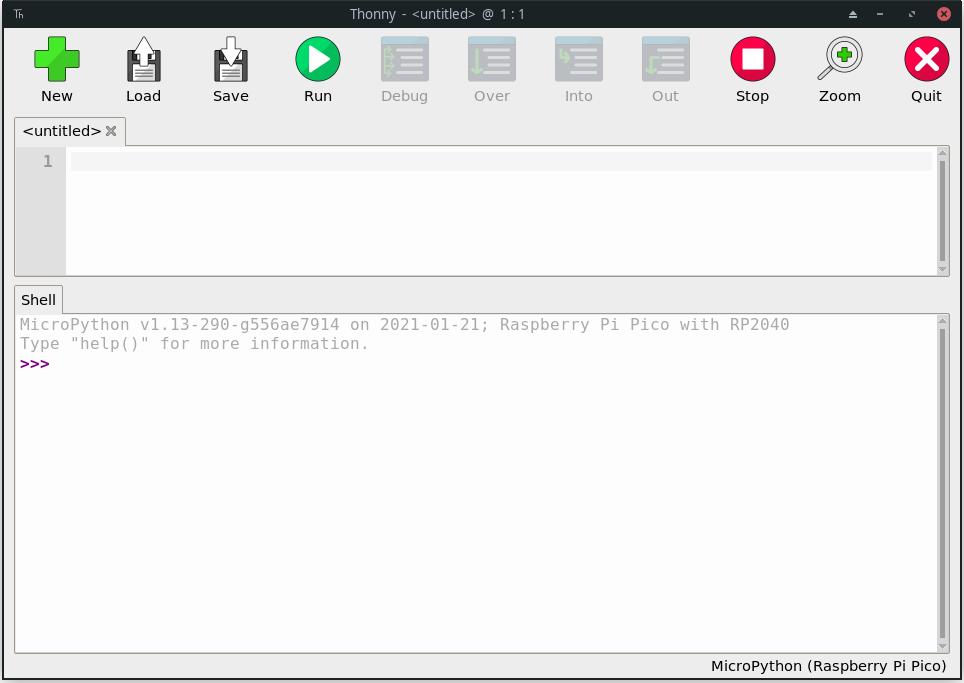The height and width of the screenshot is (683, 964).
Task: Open interpreter selector MicroPython (Raspberry Pi Pico)
Action: [x=828, y=666]
